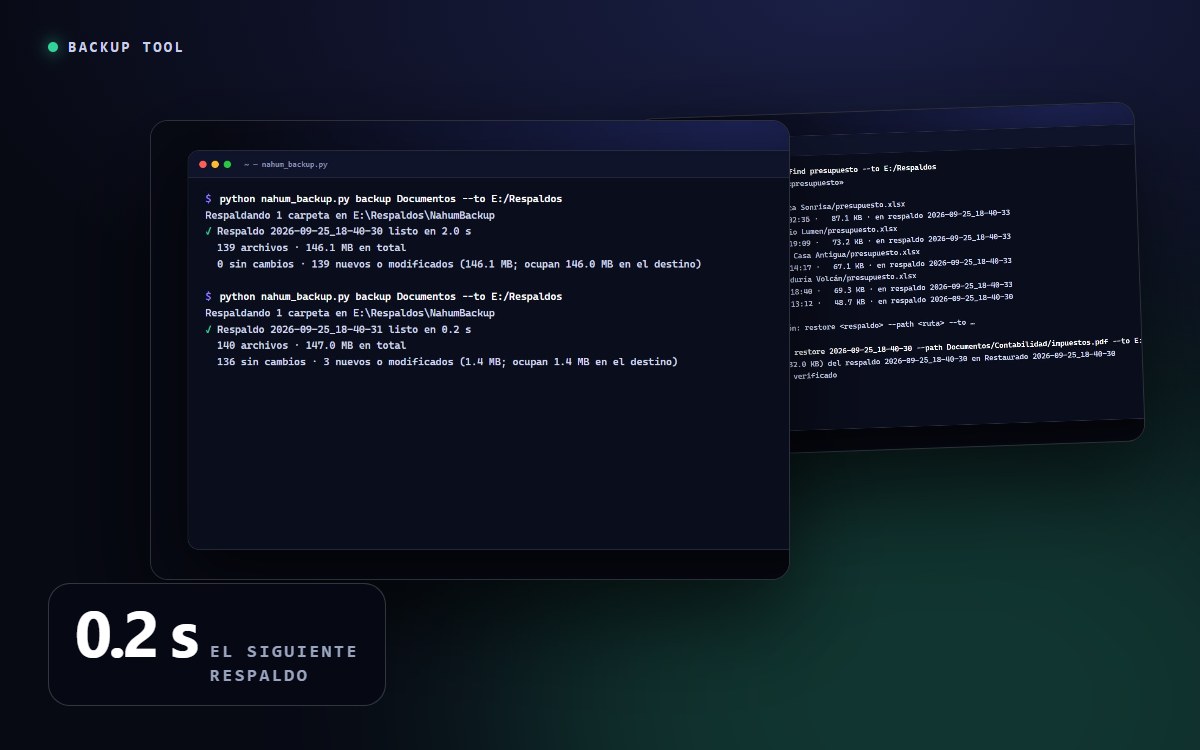Viewport: 1200px width, 750px height.
Task: Click the green checkmark before Respaldo 2026-09-25_18-40-30
Action: 208,231
